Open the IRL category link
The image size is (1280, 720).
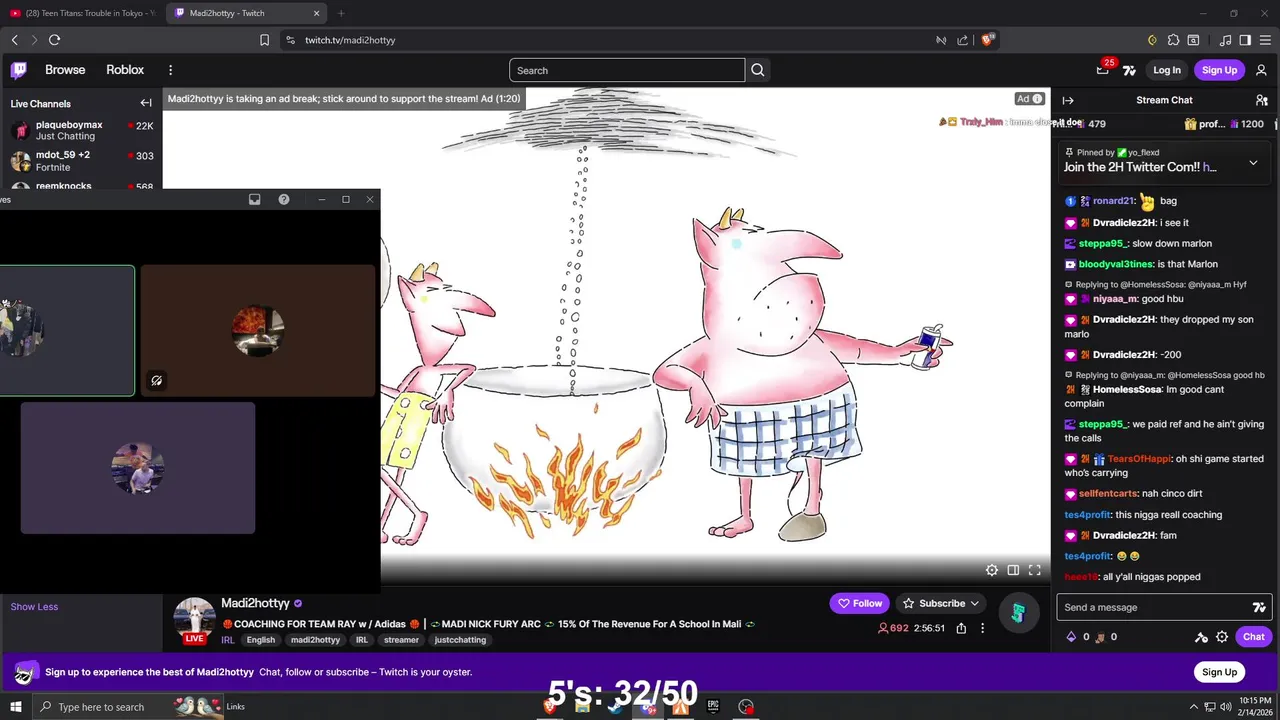228,640
